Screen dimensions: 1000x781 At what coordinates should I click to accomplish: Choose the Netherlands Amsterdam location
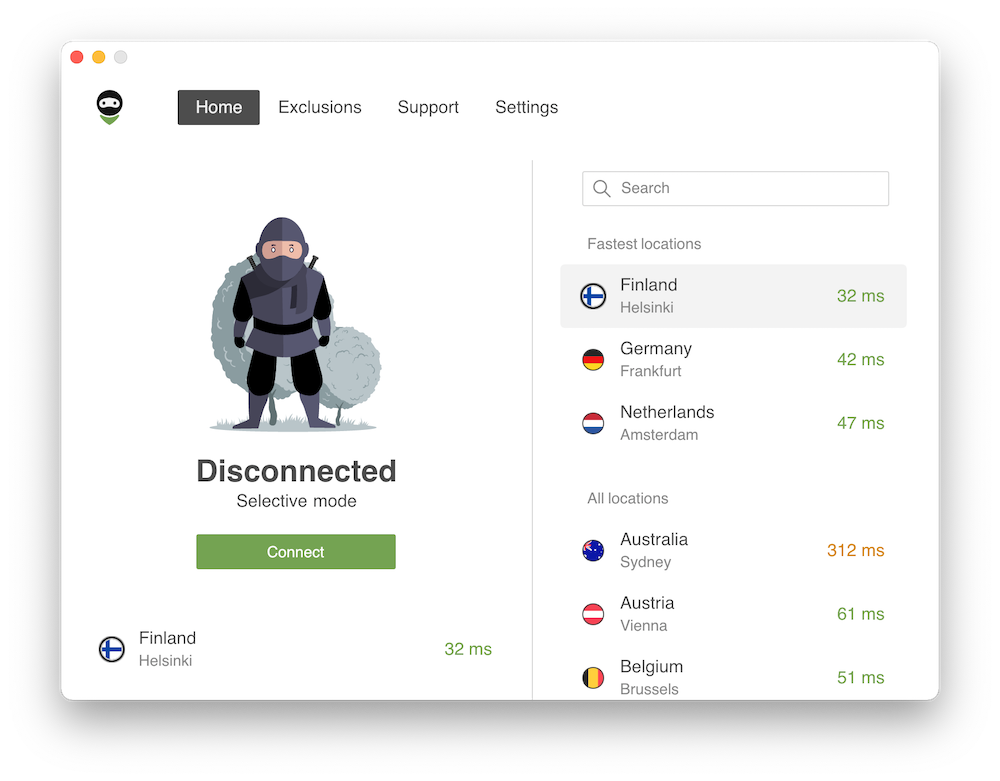point(733,423)
